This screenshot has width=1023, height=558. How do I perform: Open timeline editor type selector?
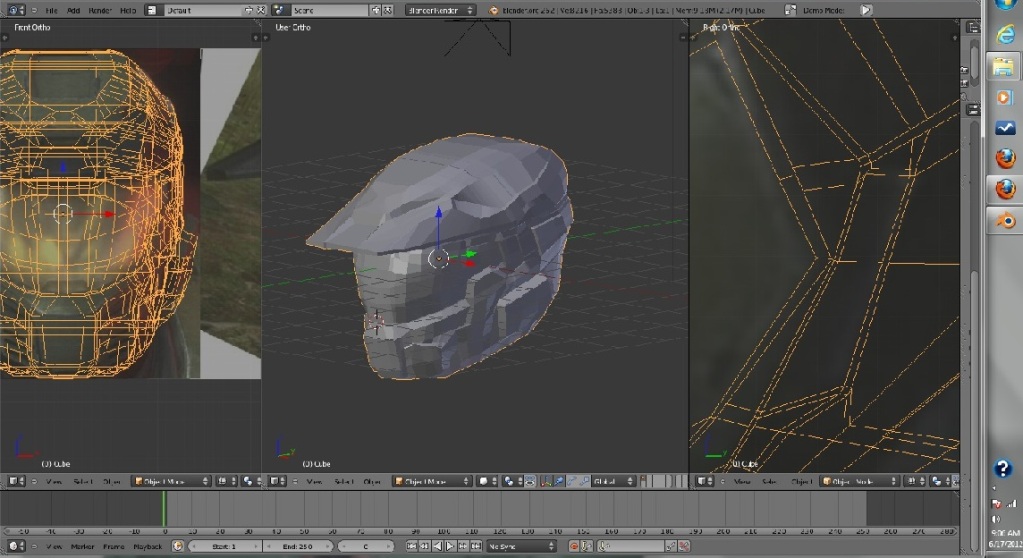point(16,546)
